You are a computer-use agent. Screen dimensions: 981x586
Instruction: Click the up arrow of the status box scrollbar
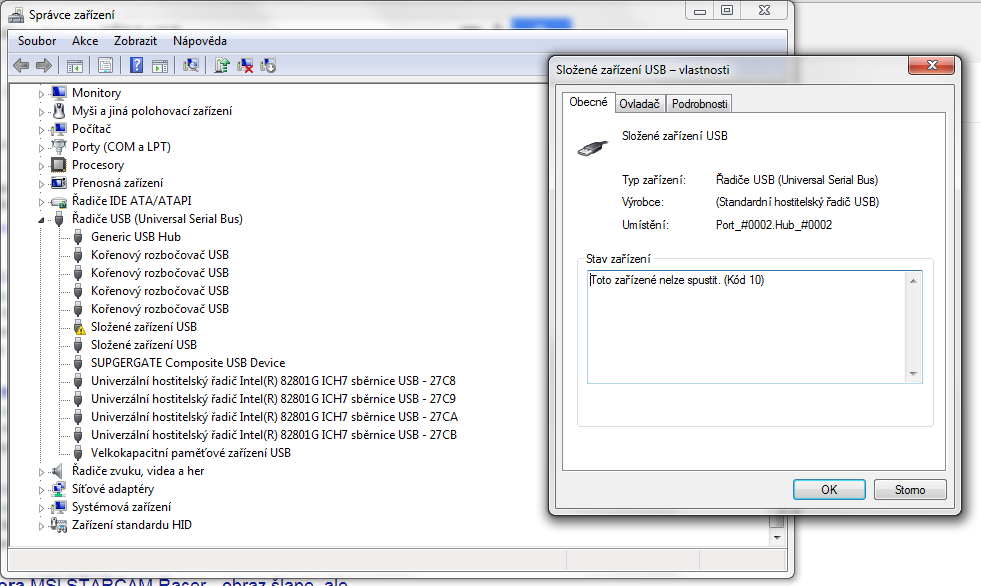pyautogui.click(x=913, y=281)
